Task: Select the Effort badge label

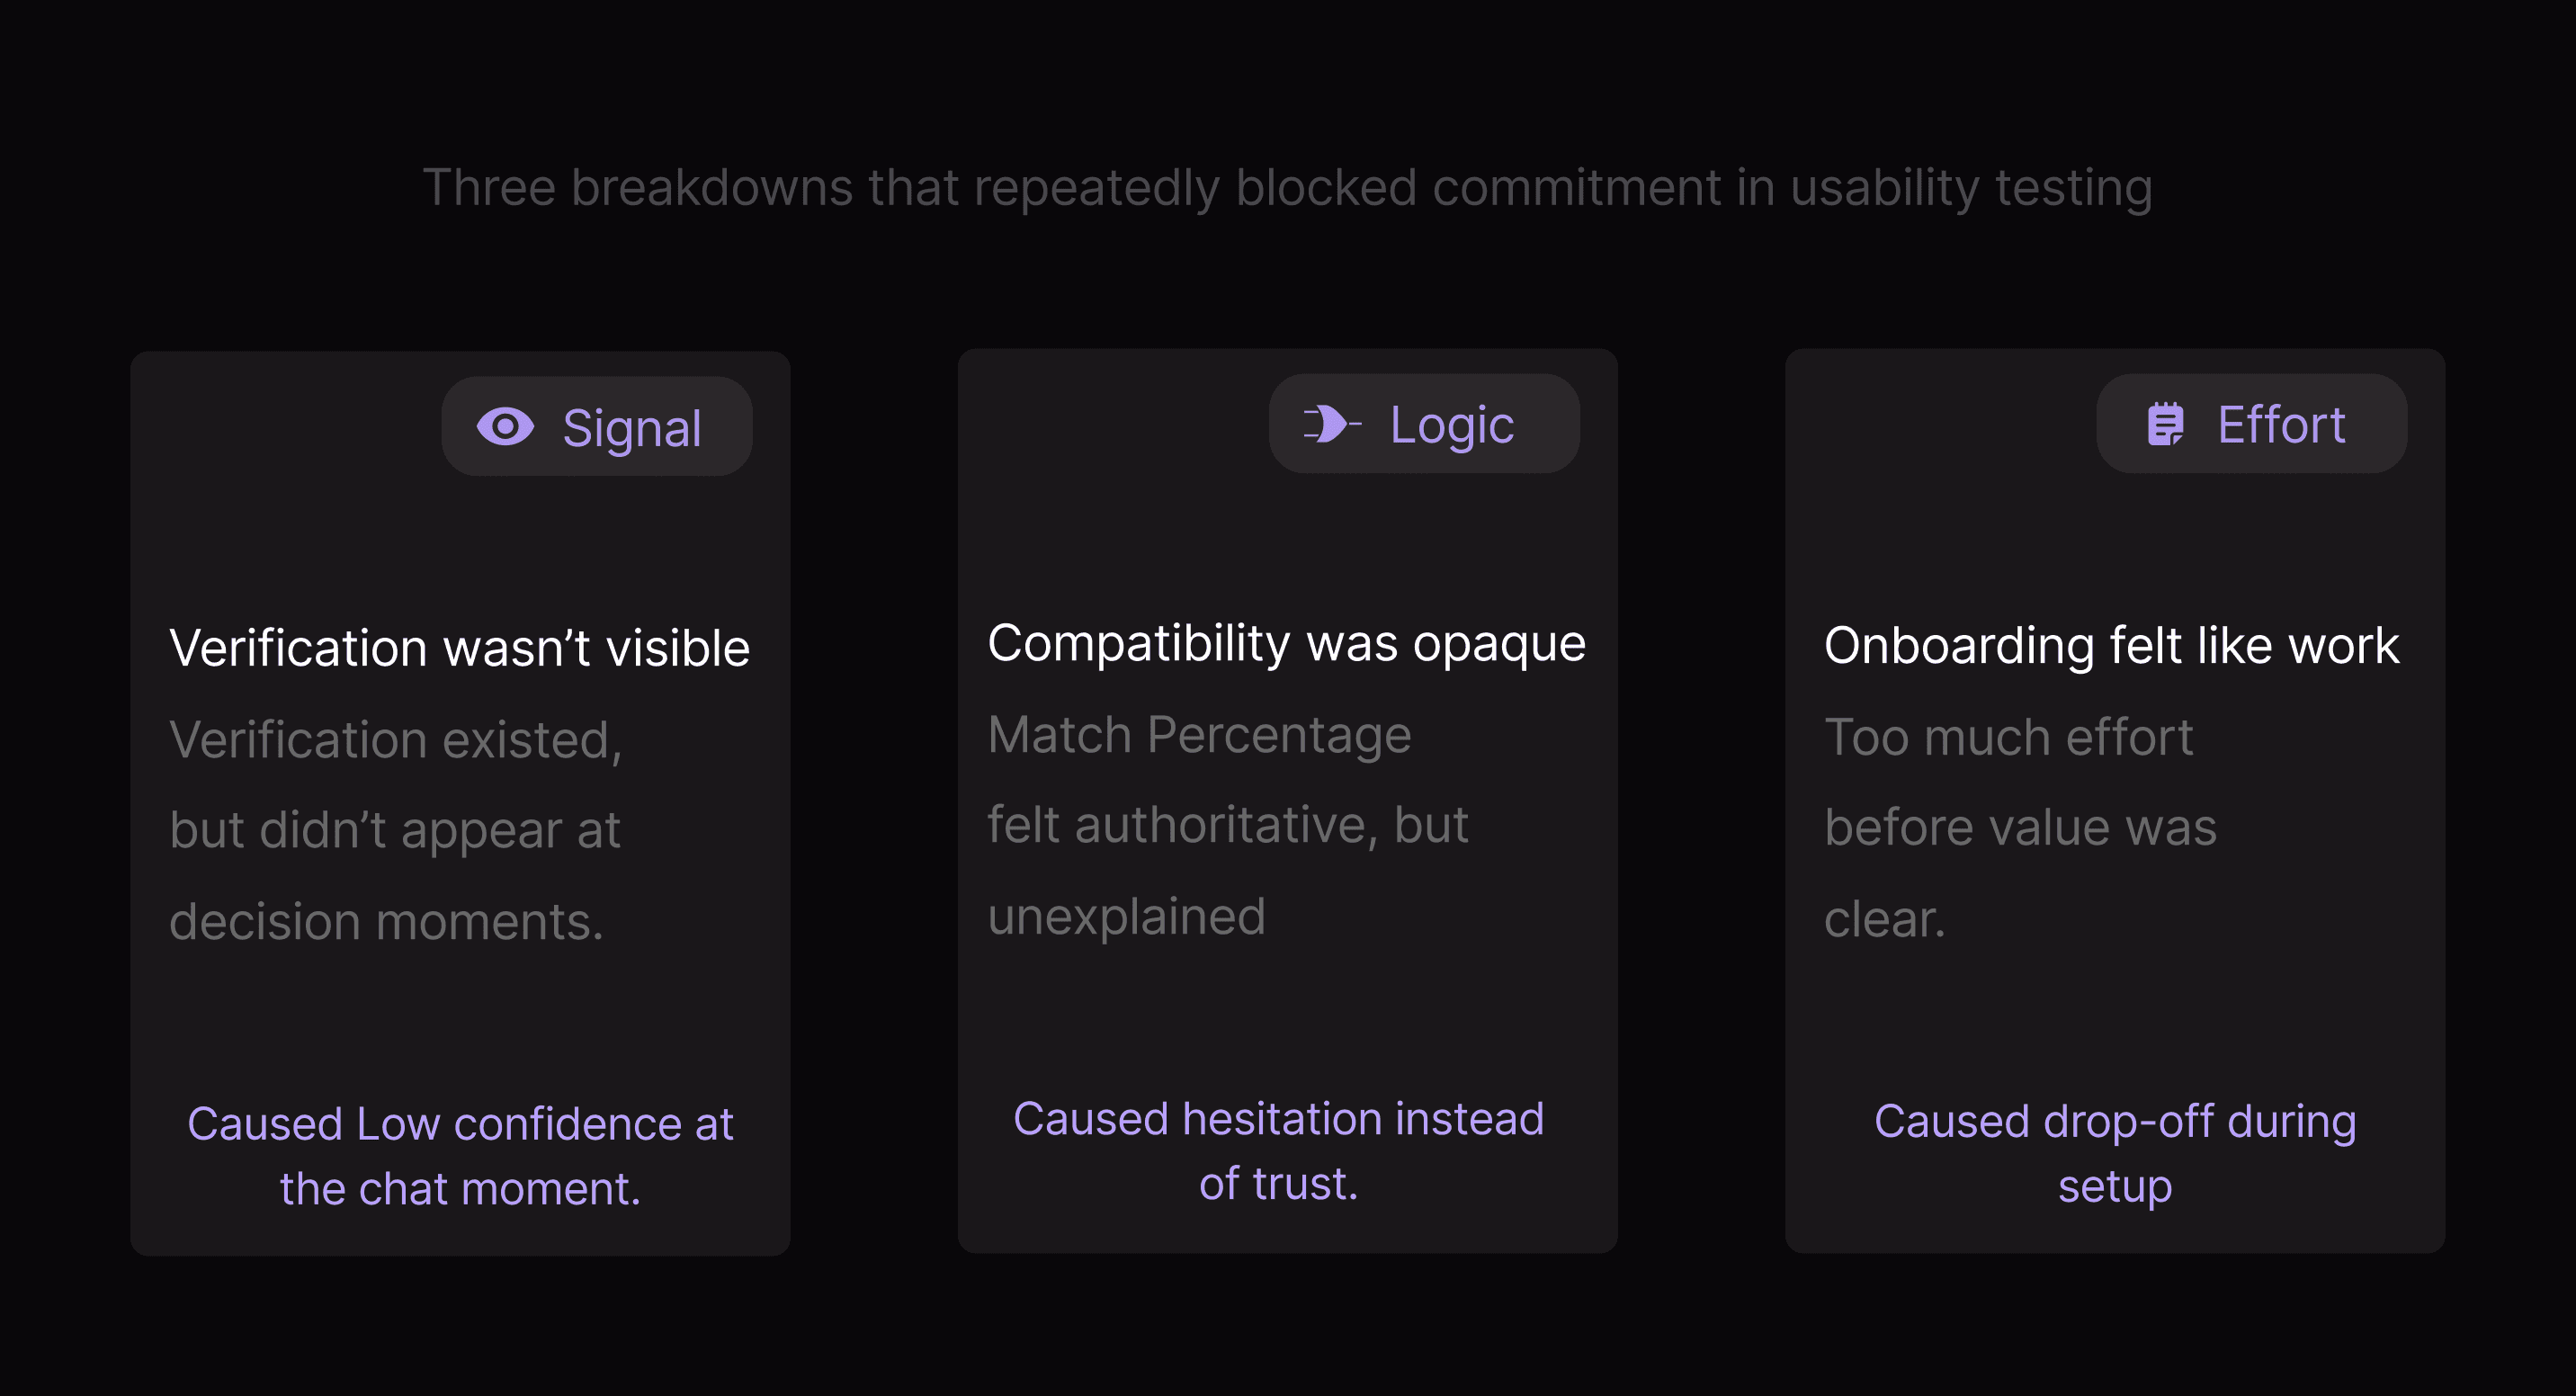Action: click(2281, 424)
